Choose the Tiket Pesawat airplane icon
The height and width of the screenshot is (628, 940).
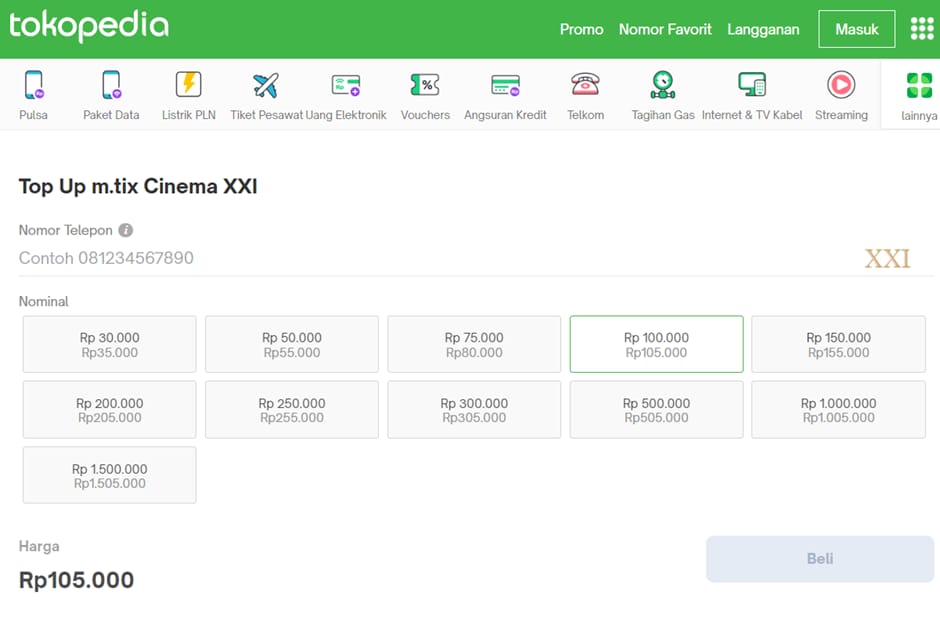pyautogui.click(x=266, y=85)
